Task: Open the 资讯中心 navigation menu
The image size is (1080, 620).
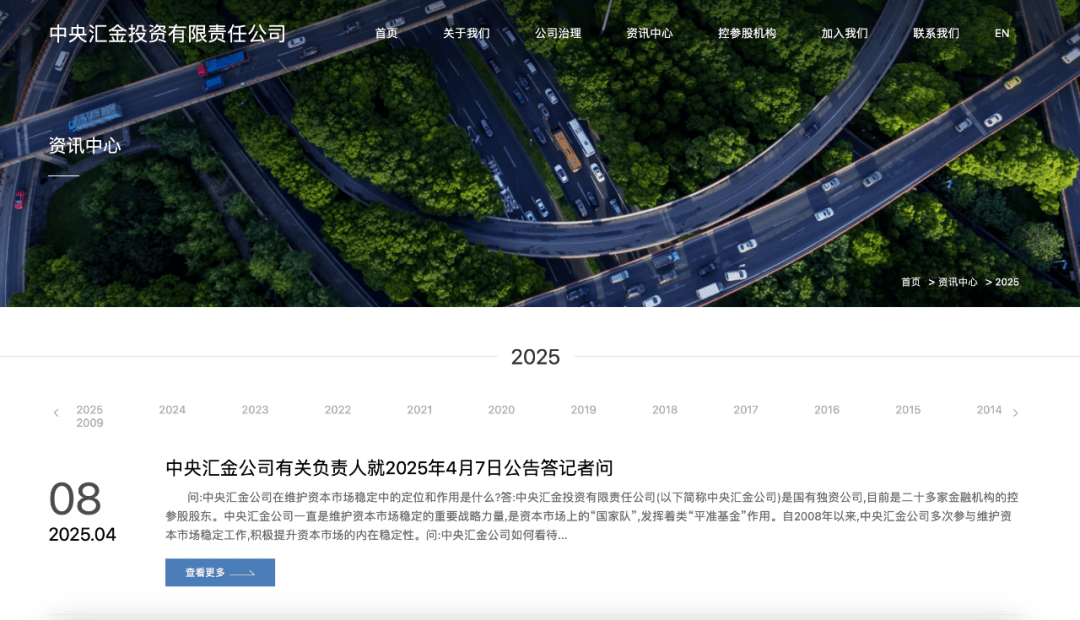Action: (648, 33)
